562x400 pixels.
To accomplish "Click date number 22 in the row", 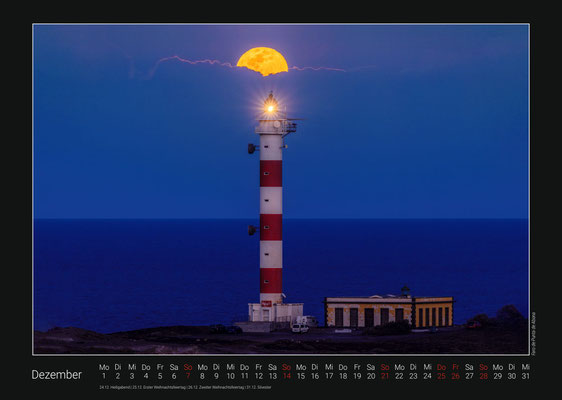I will (399, 376).
